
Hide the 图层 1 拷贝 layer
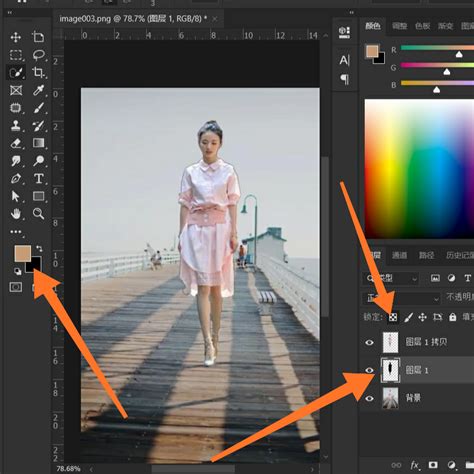pos(369,342)
